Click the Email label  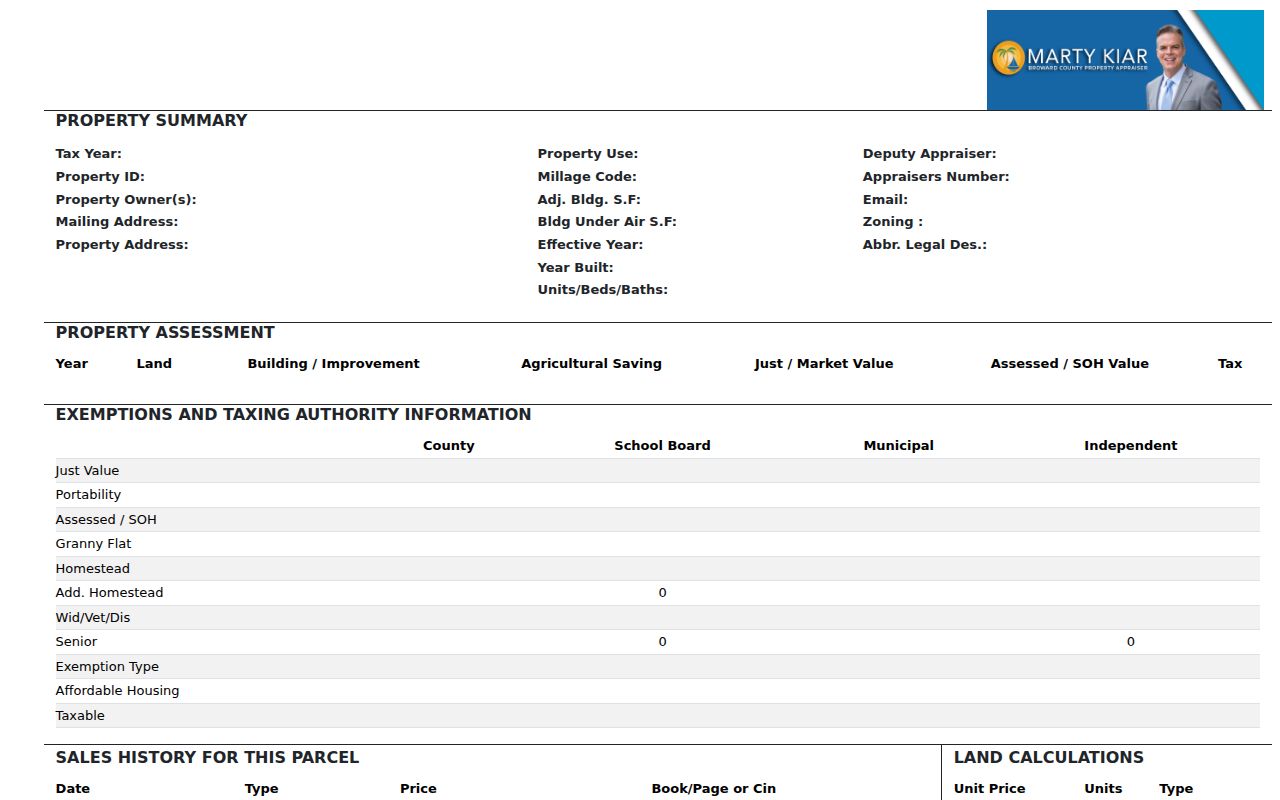886,200
